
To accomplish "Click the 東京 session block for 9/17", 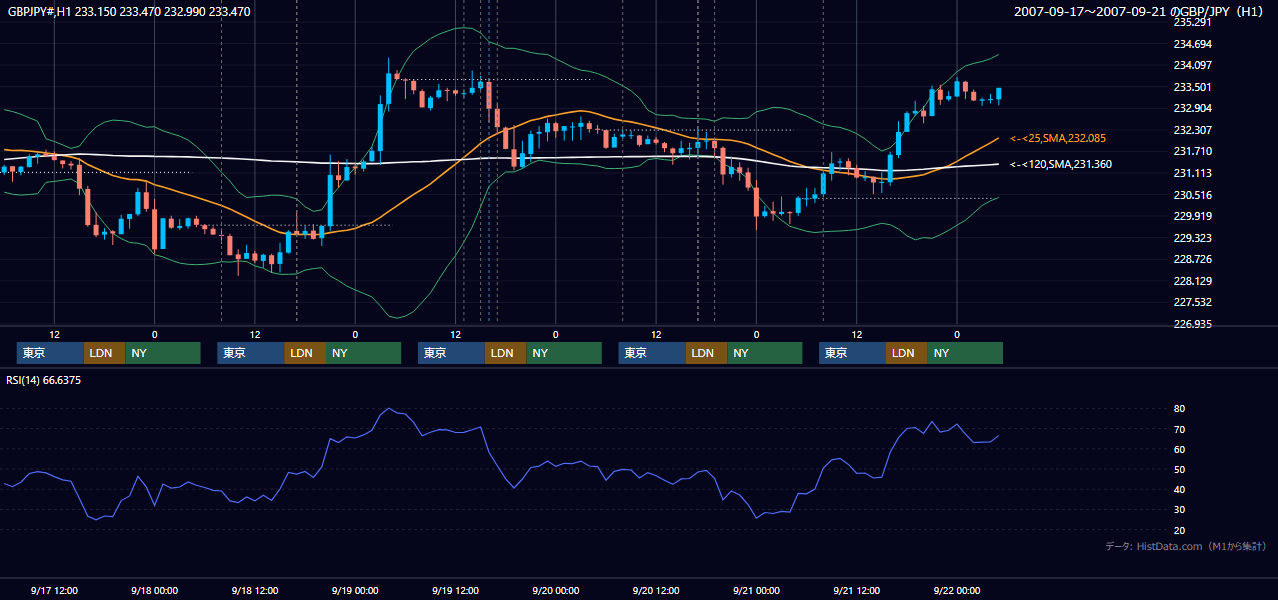I will click(x=50, y=353).
